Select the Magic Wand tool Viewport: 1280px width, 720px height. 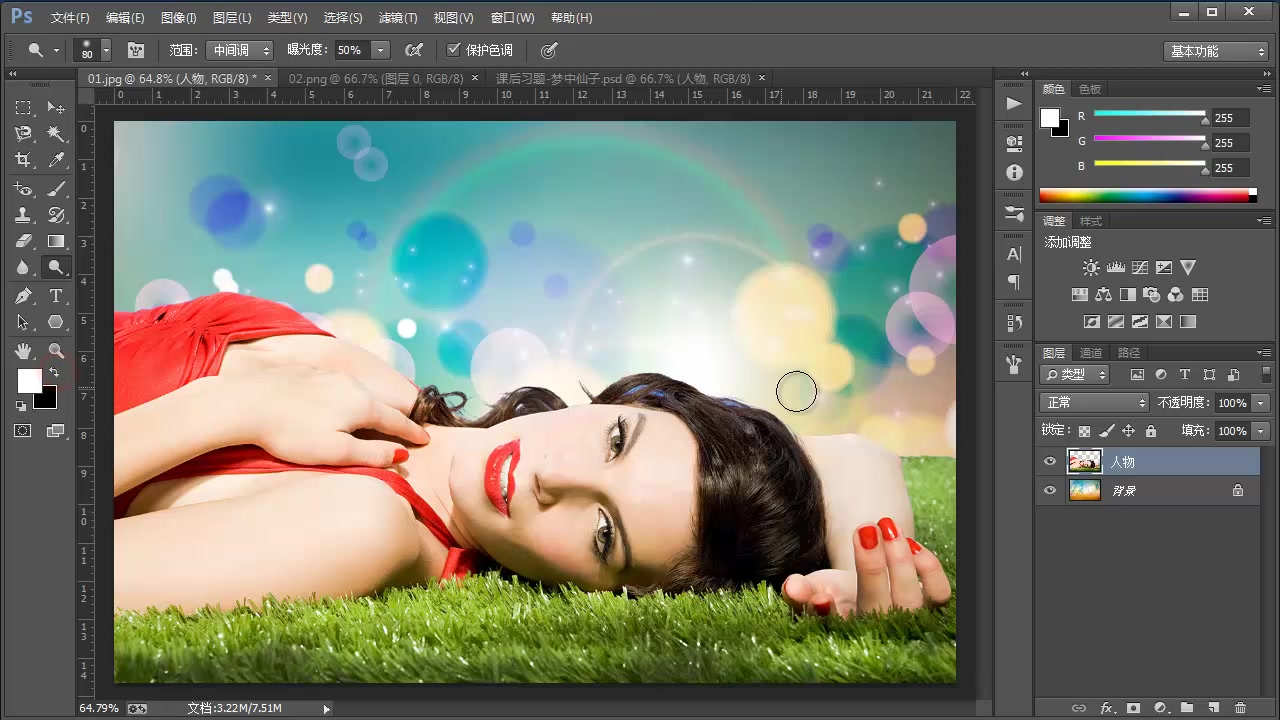coord(56,133)
